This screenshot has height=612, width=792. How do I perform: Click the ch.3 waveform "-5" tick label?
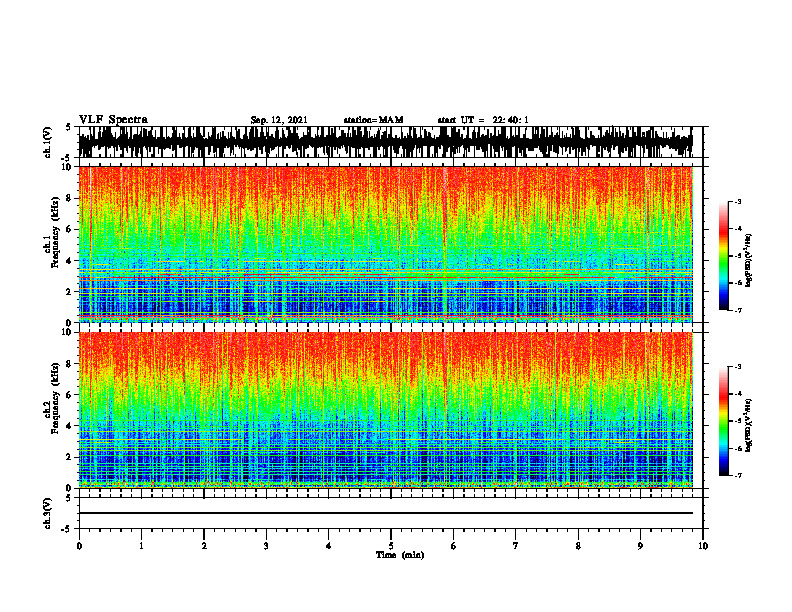tap(68, 529)
